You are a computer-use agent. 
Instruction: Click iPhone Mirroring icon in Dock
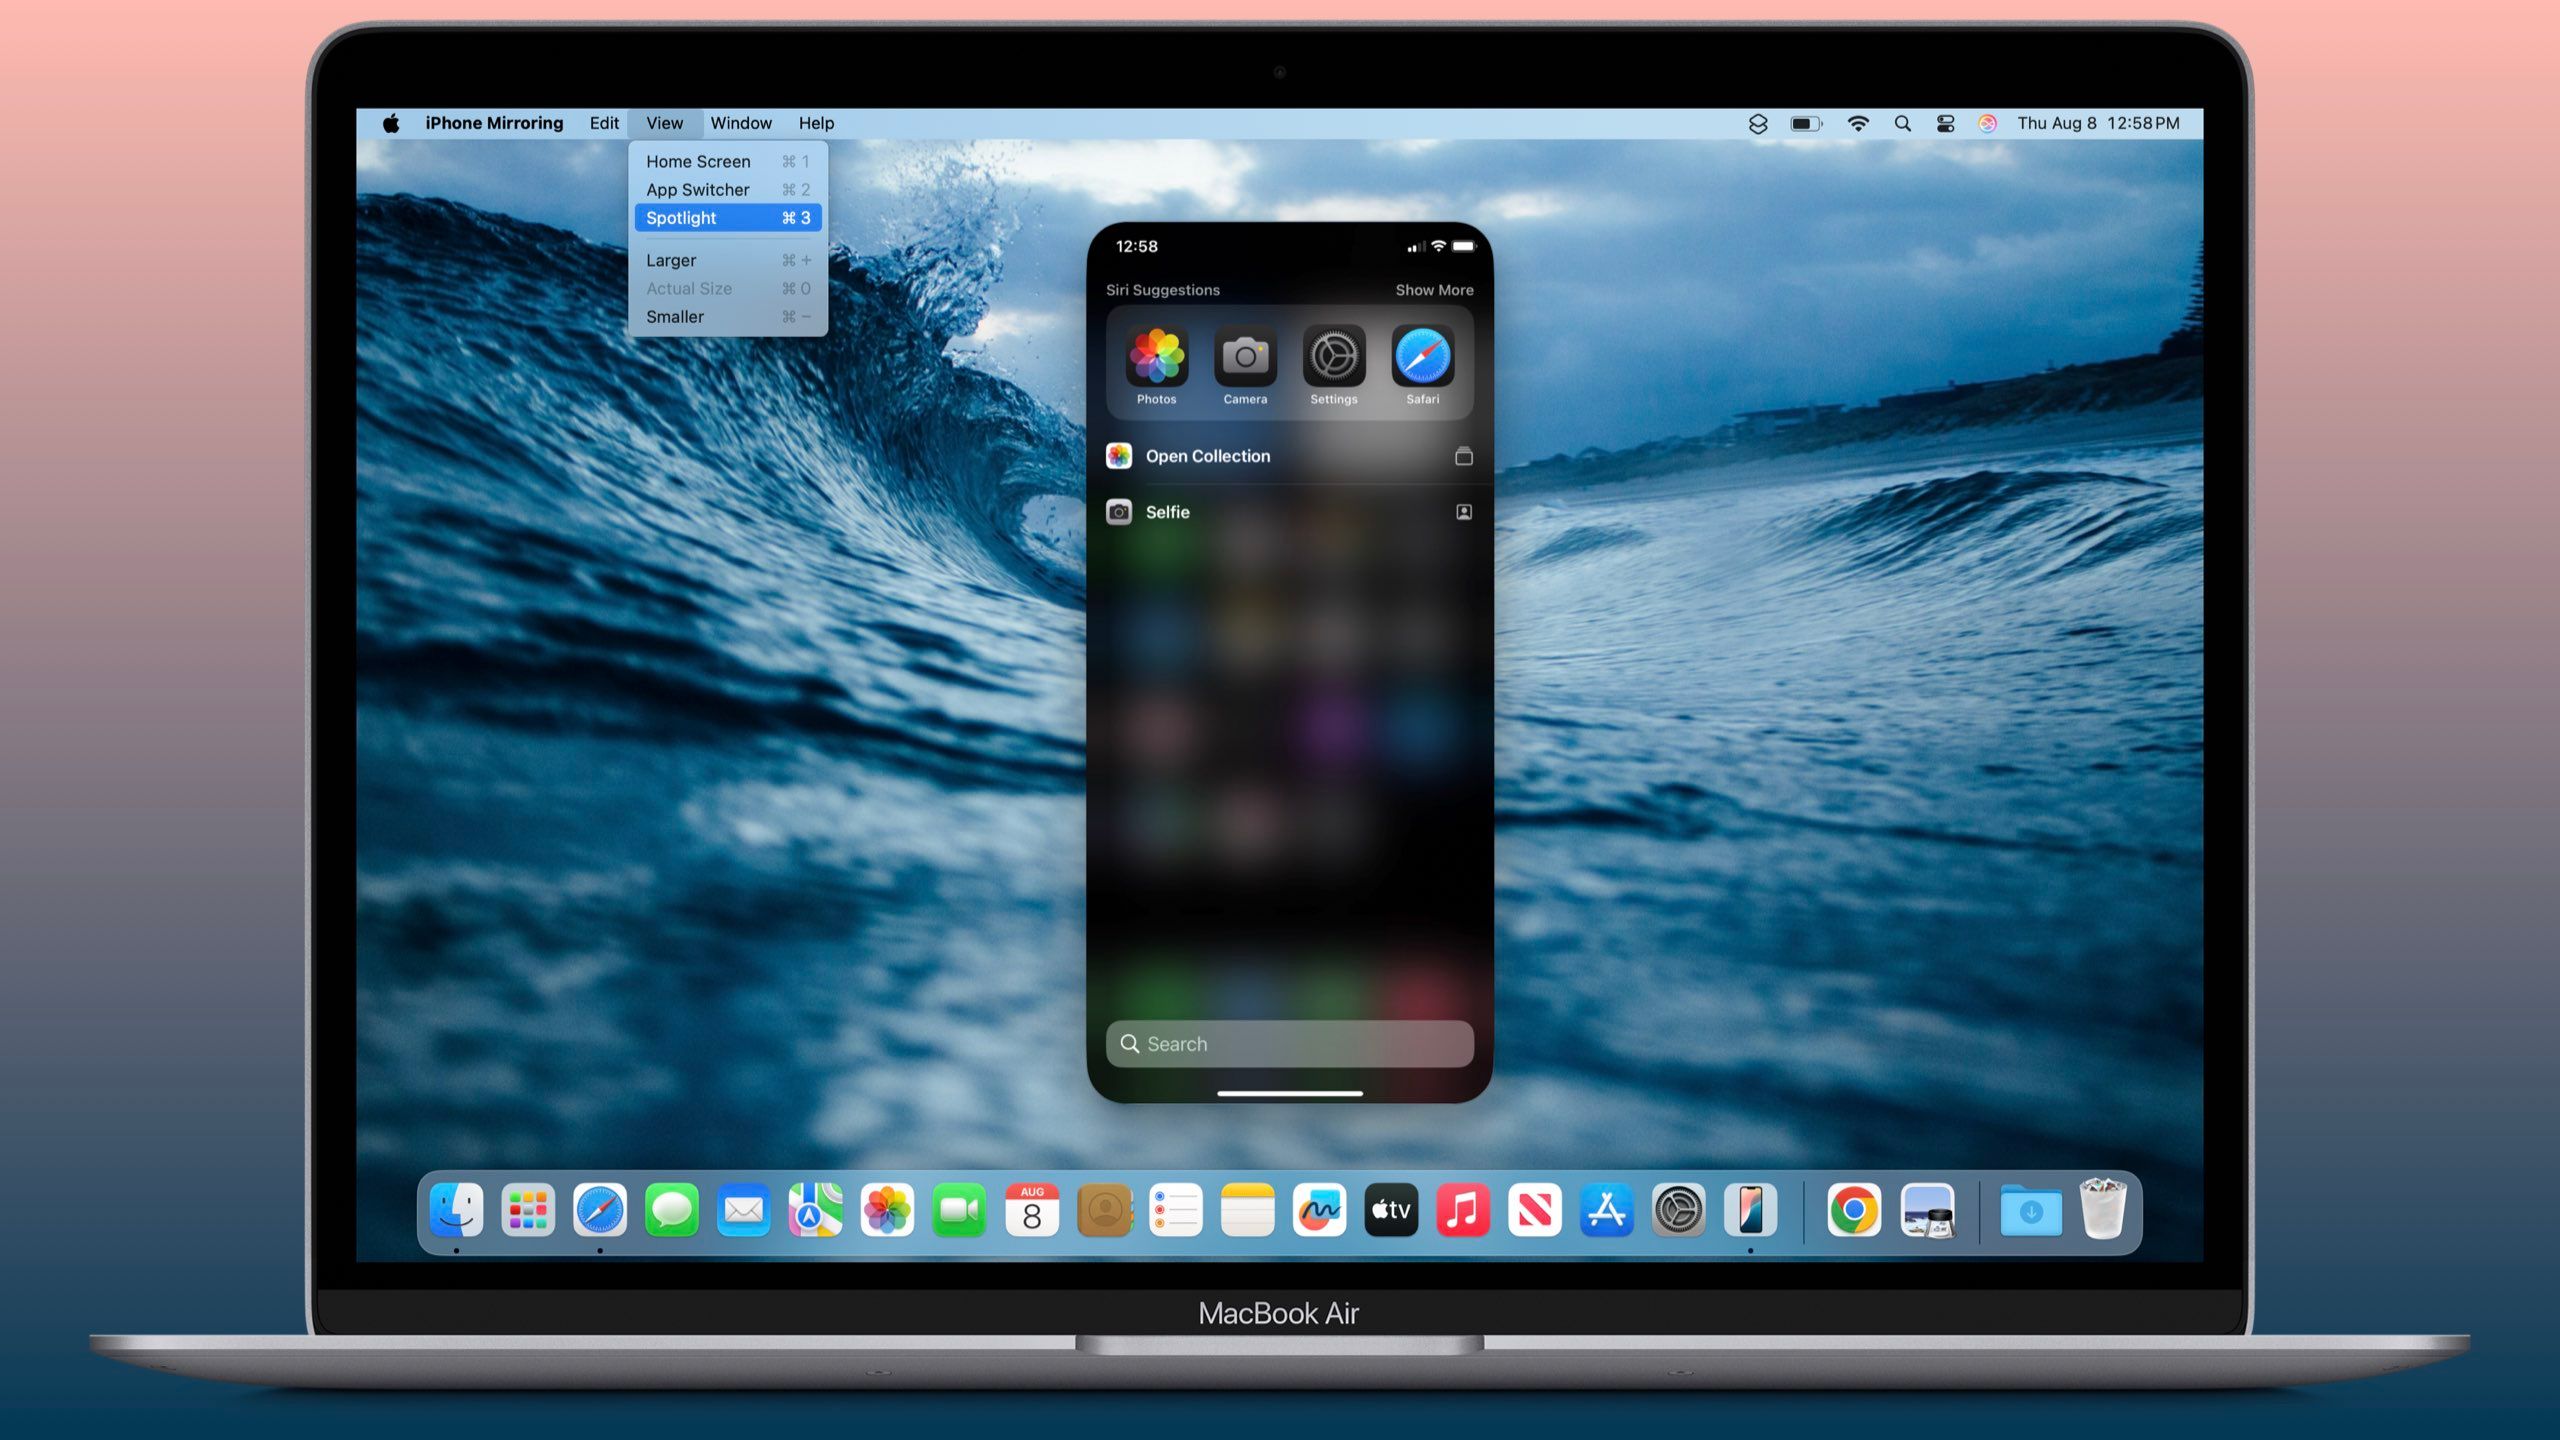(x=1751, y=1211)
